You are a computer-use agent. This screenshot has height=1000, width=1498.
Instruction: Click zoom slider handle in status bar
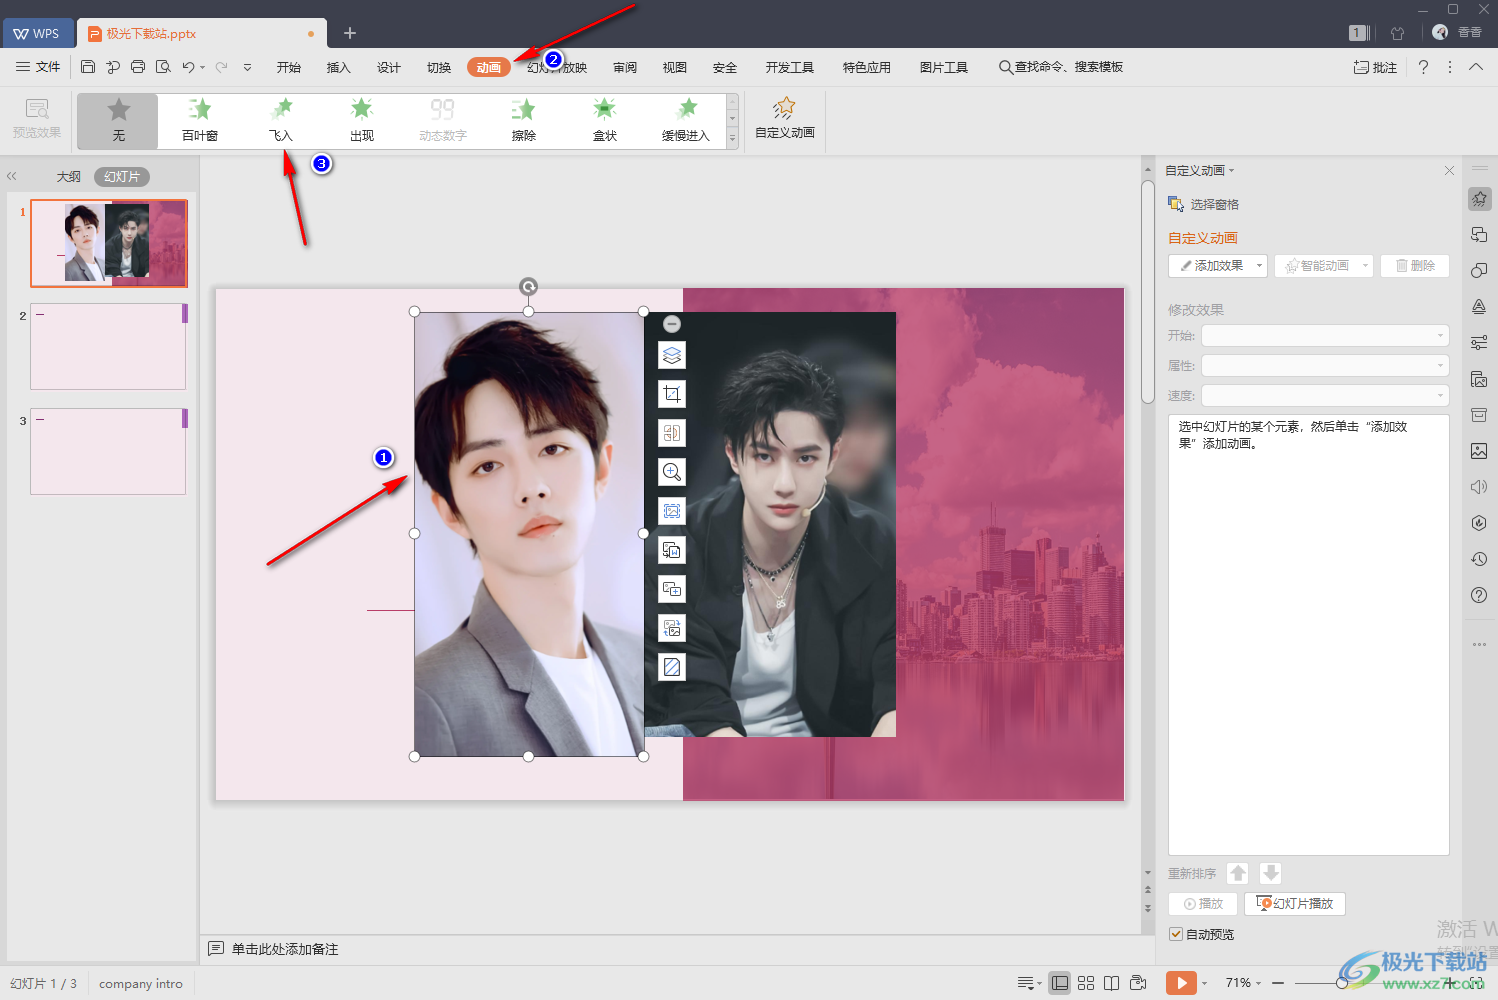1342,983
